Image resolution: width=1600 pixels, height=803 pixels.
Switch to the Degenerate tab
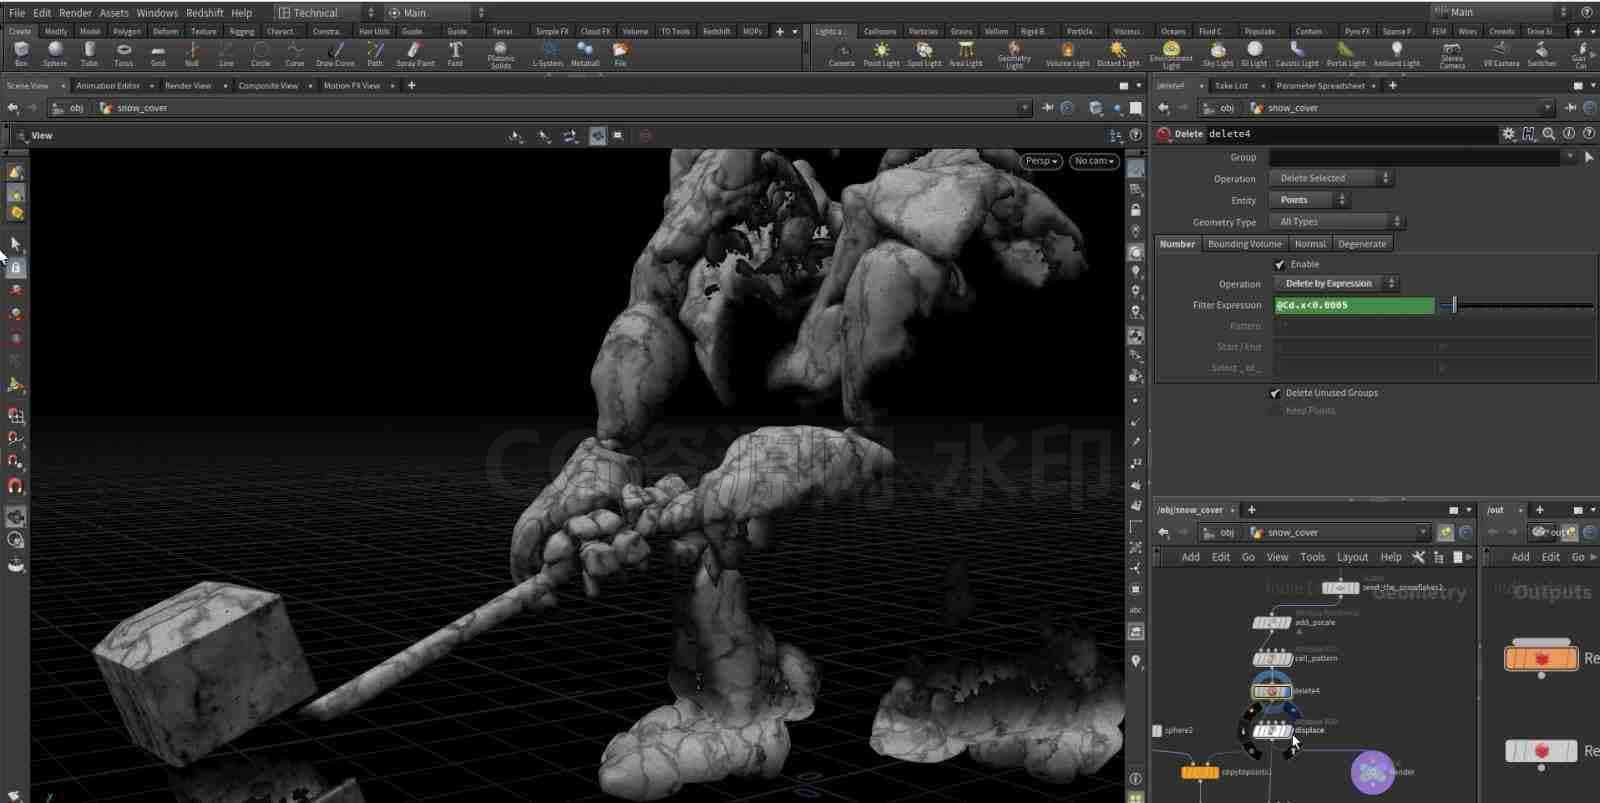click(x=1362, y=244)
